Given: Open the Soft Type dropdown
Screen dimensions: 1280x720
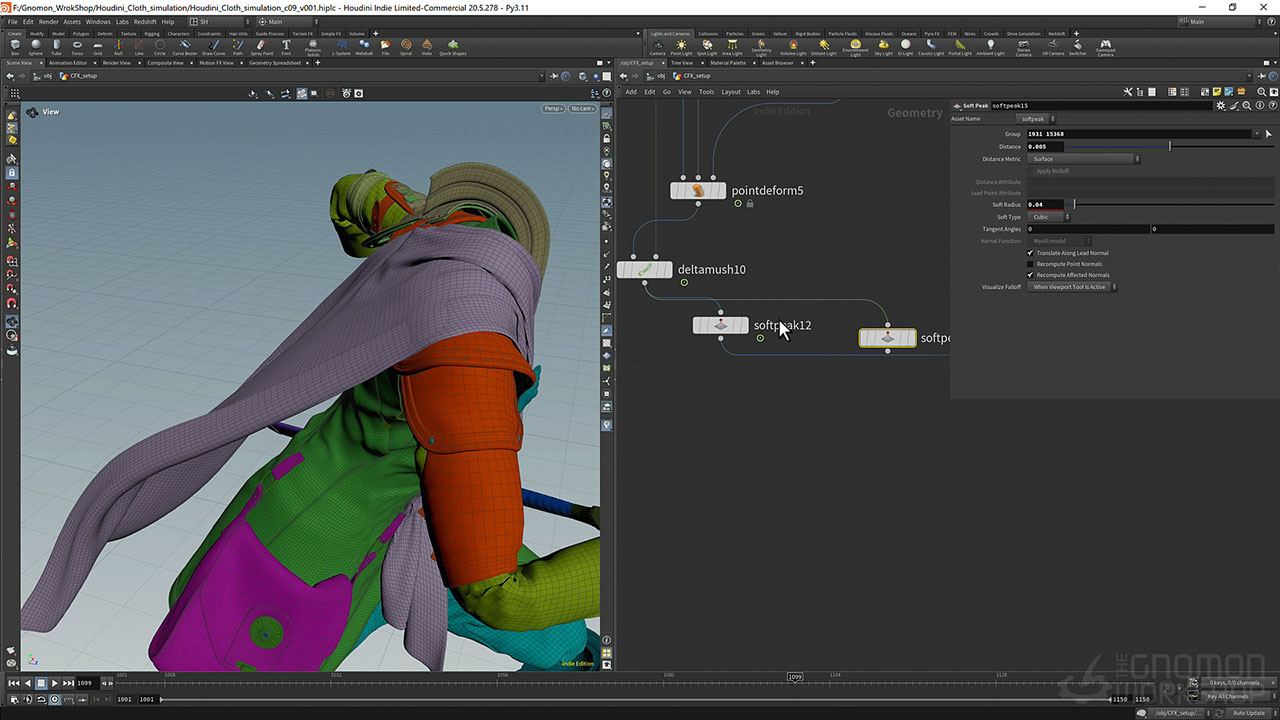Looking at the screenshot, I should pyautogui.click(x=1050, y=217).
